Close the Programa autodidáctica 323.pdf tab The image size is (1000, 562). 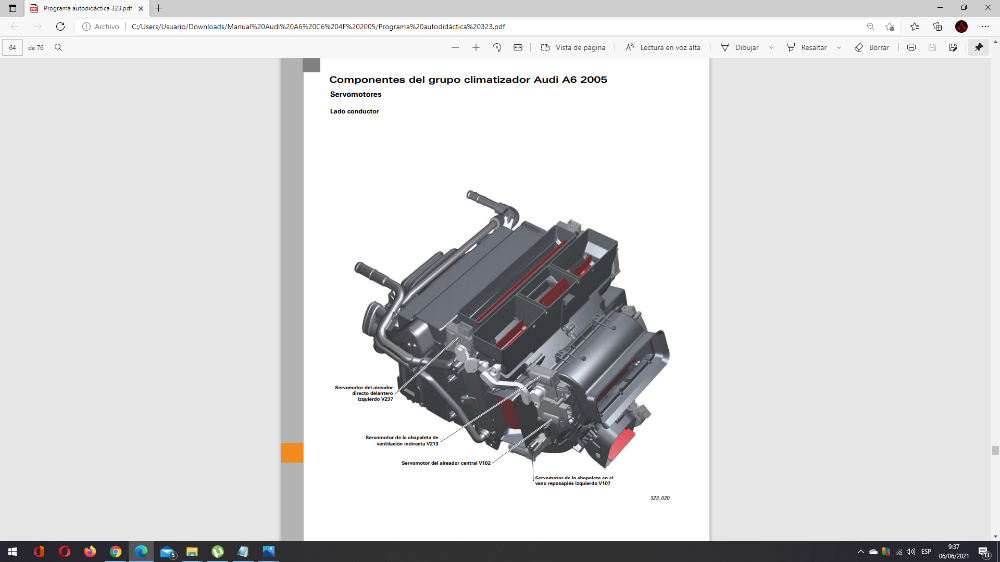click(x=141, y=8)
